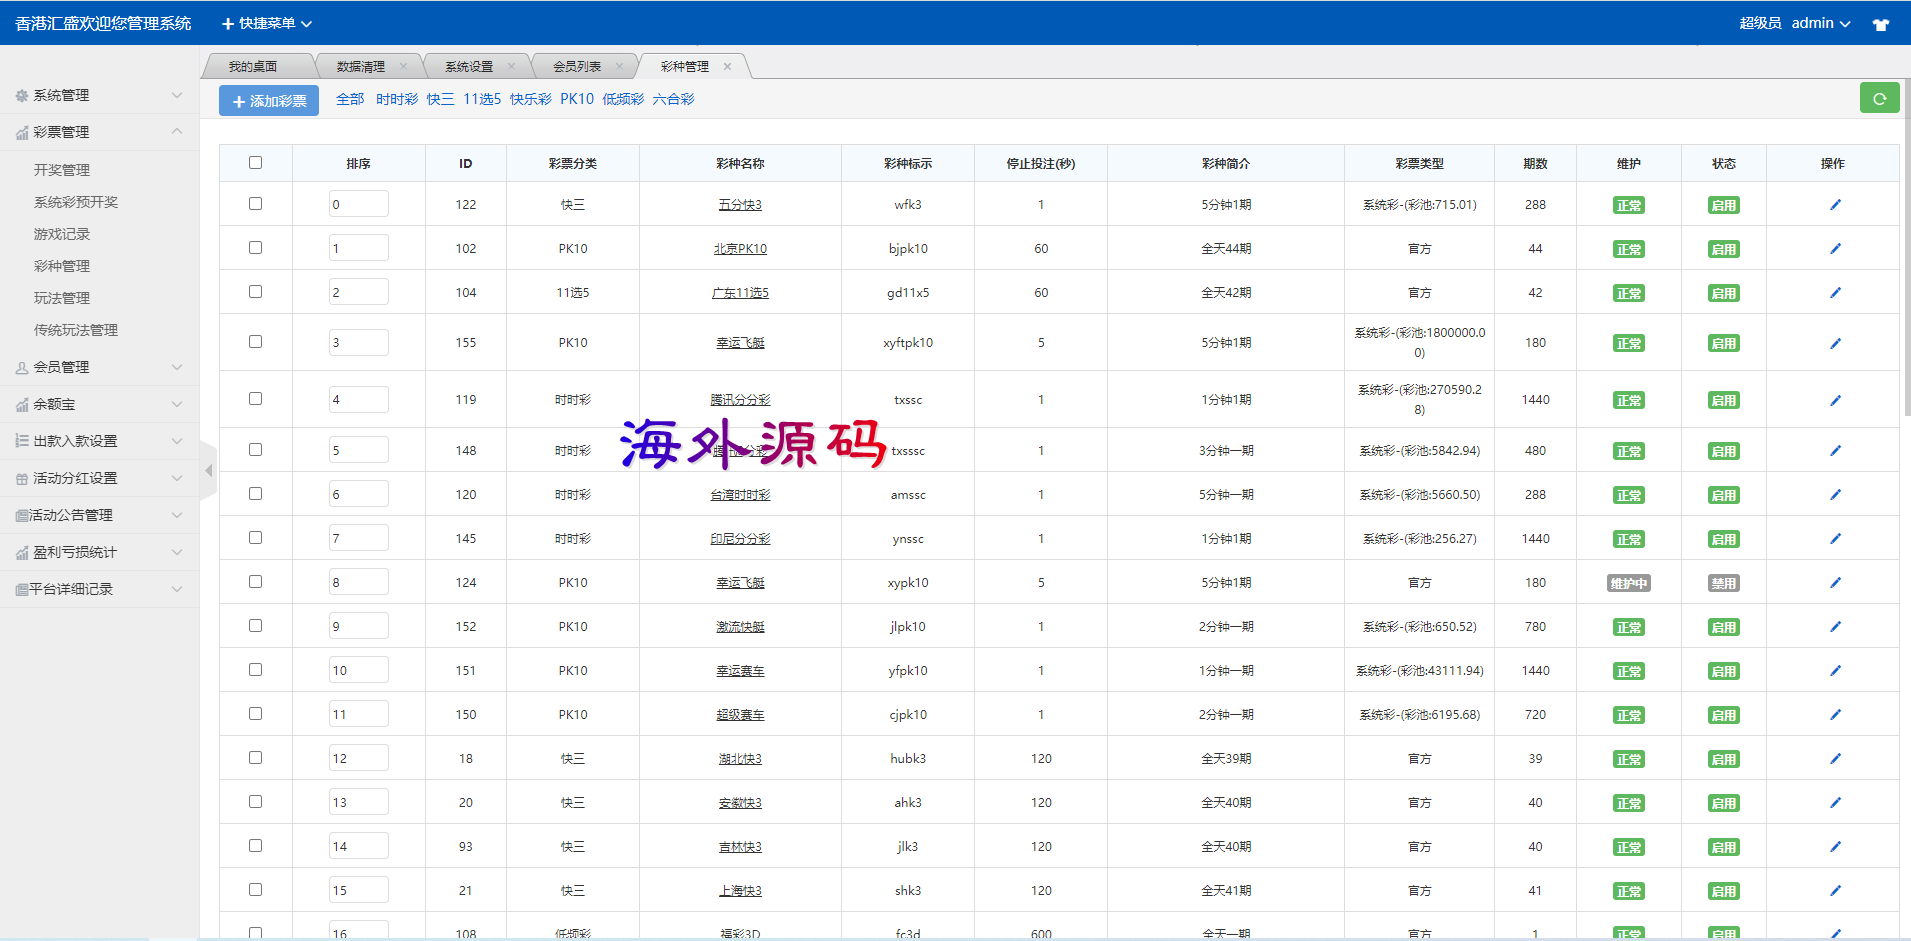
Task: Expand 出款入款设置 sidebar section
Action: 99,441
